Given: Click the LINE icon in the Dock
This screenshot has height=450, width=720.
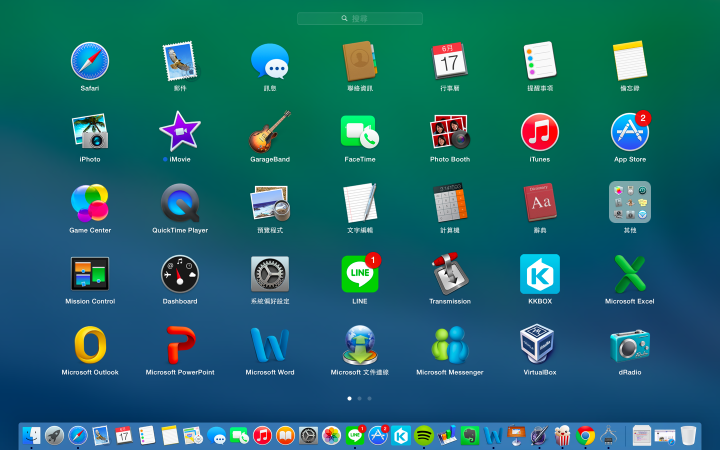Looking at the screenshot, I should [x=355, y=435].
